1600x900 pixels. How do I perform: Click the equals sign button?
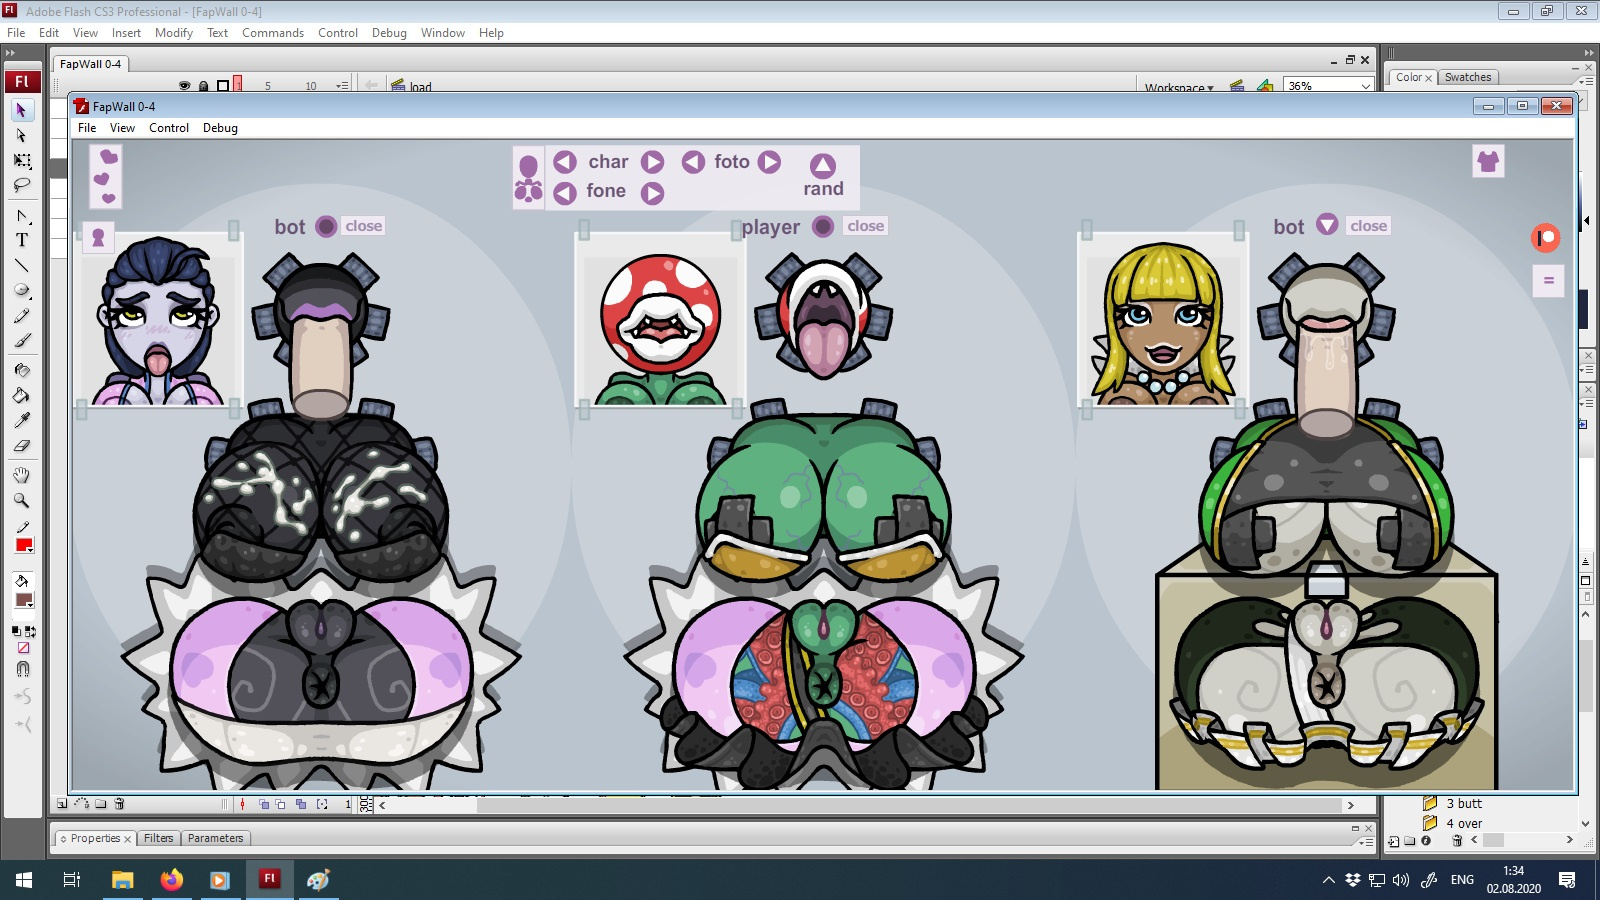pyautogui.click(x=1548, y=281)
